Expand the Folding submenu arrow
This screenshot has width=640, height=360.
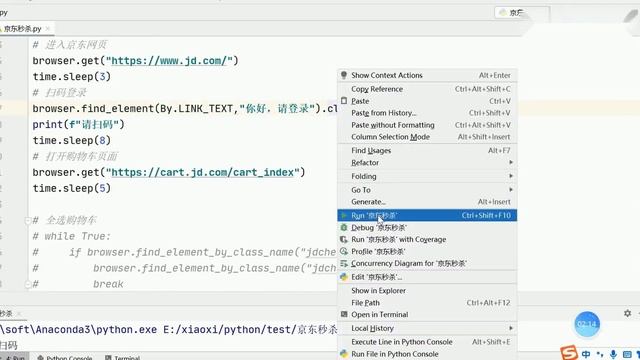(511, 176)
